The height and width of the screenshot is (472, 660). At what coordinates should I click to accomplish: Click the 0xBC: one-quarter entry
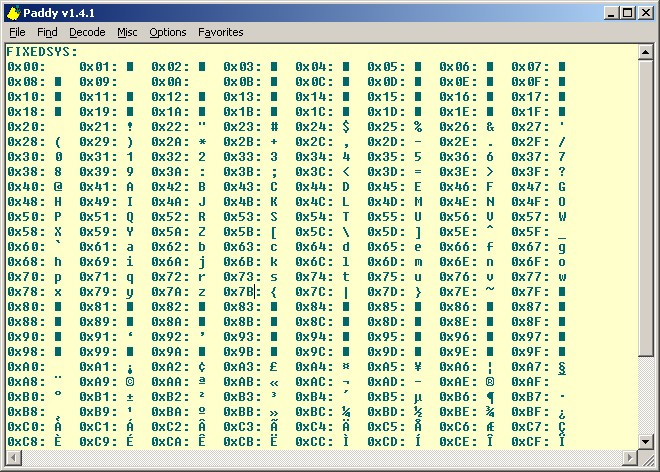(x=322, y=412)
